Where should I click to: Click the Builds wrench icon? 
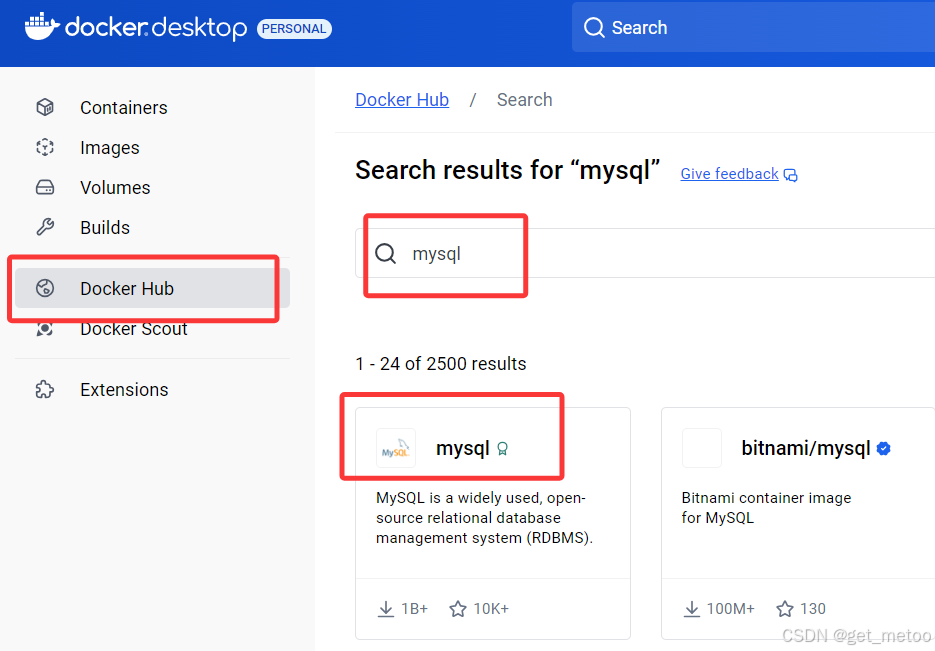[x=45, y=227]
